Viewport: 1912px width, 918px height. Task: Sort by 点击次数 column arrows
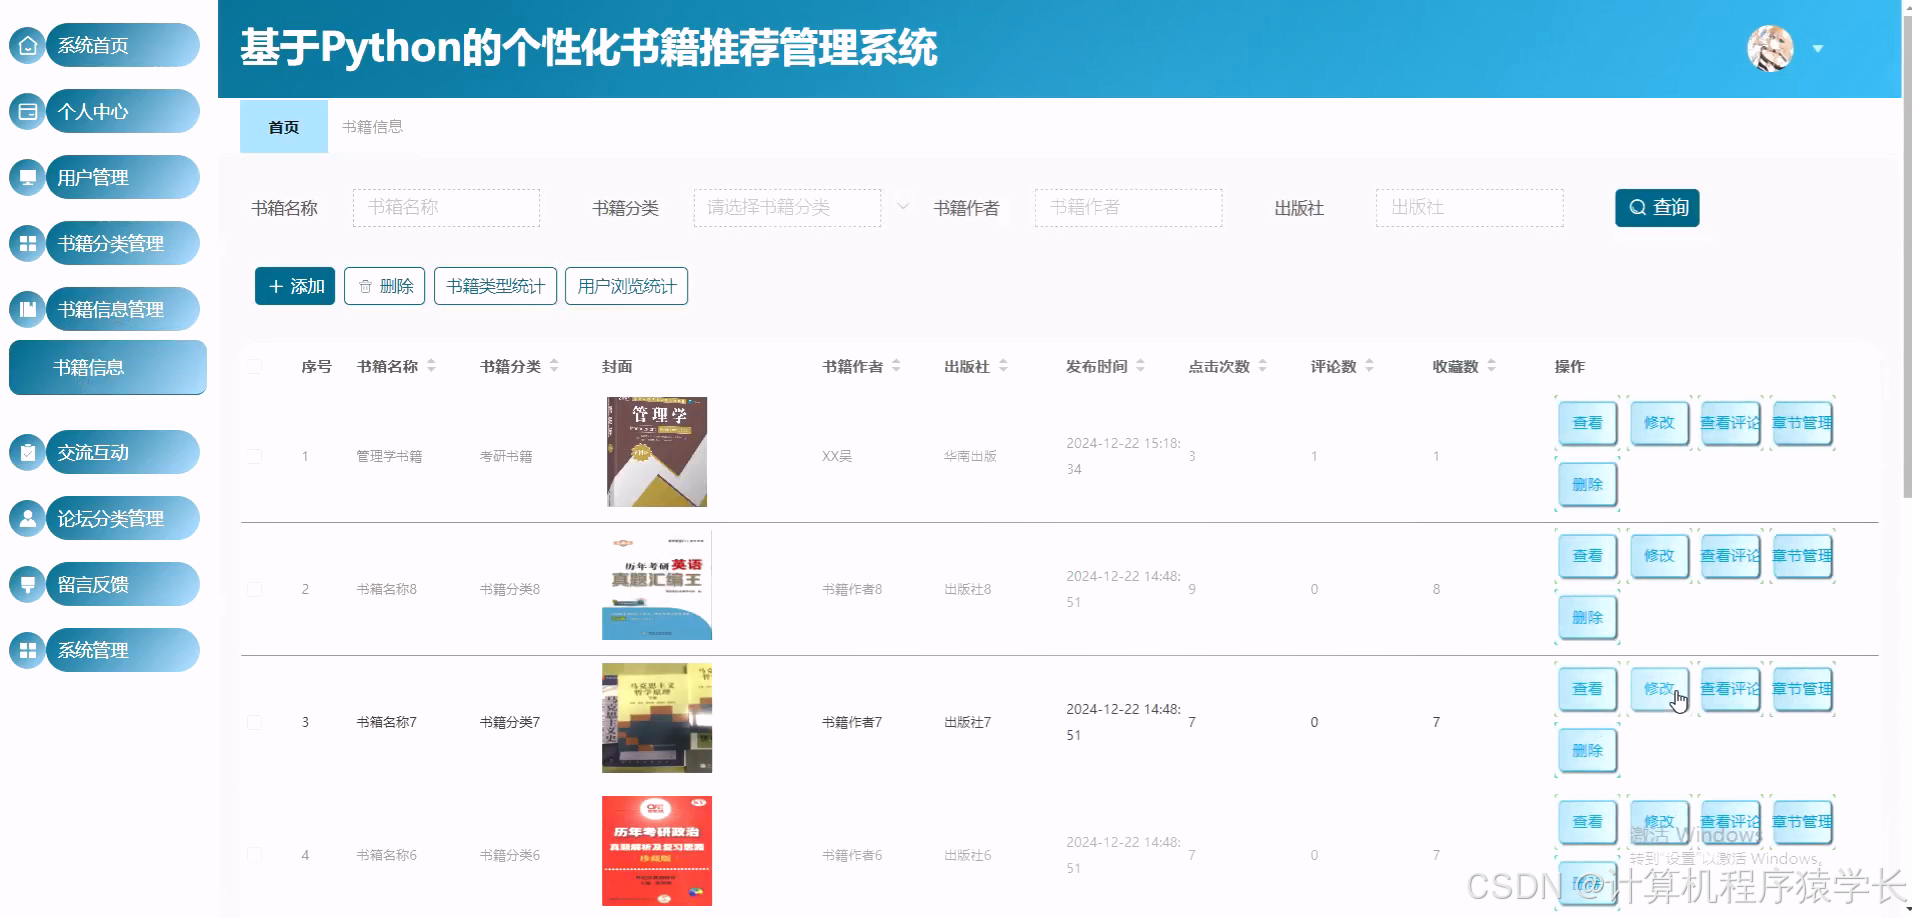[x=1262, y=366]
